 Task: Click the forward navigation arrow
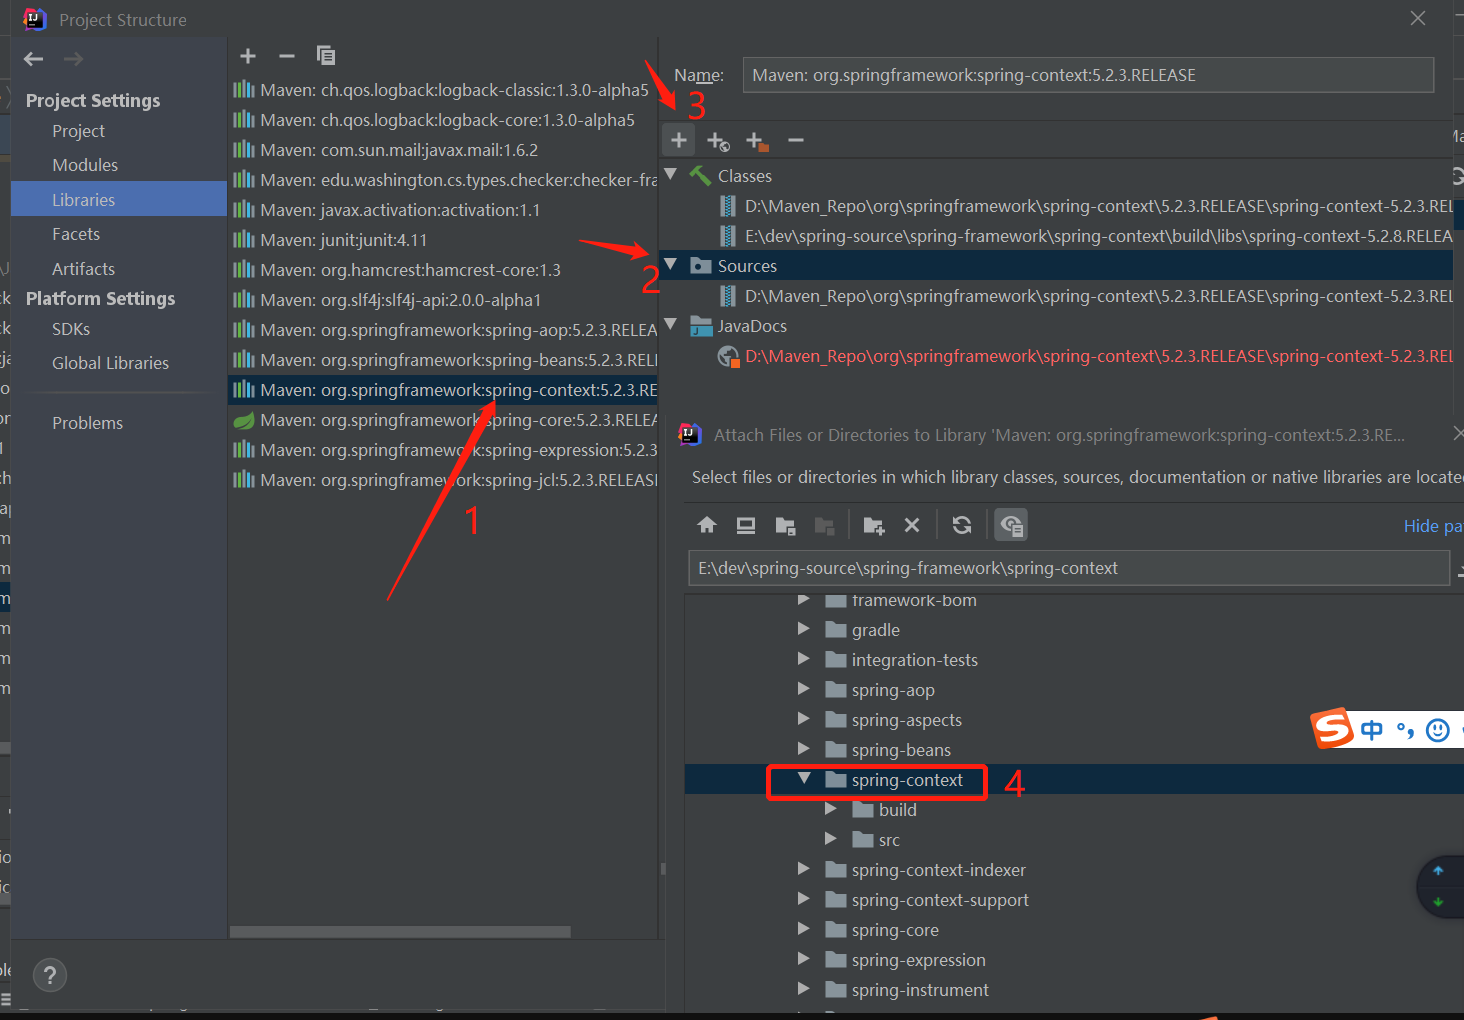(73, 59)
